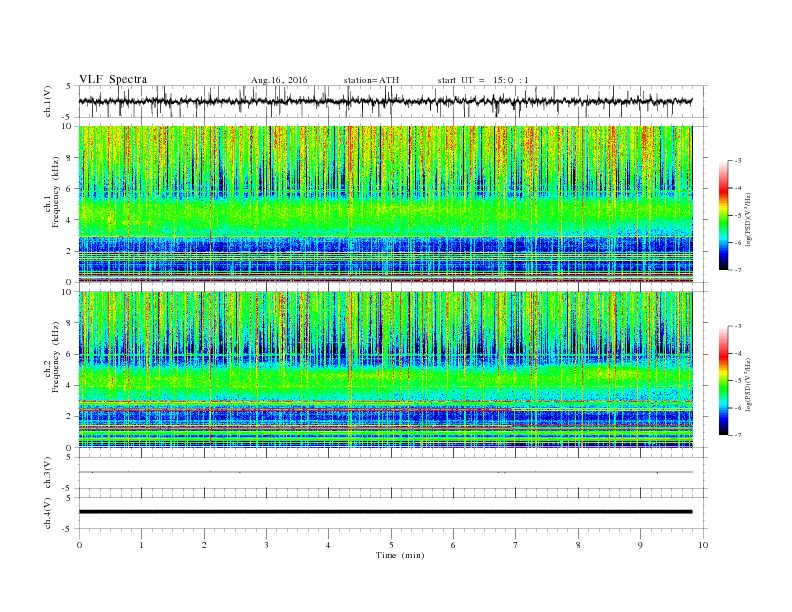Click the ch.3 flat gray trace
Viewport: 792px width, 612px height.
click(385, 472)
